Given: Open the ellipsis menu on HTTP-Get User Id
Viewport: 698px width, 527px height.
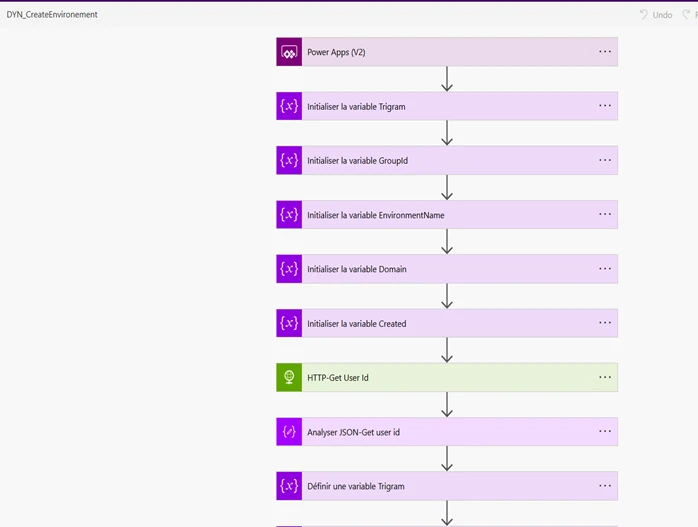Looking at the screenshot, I should coord(605,377).
